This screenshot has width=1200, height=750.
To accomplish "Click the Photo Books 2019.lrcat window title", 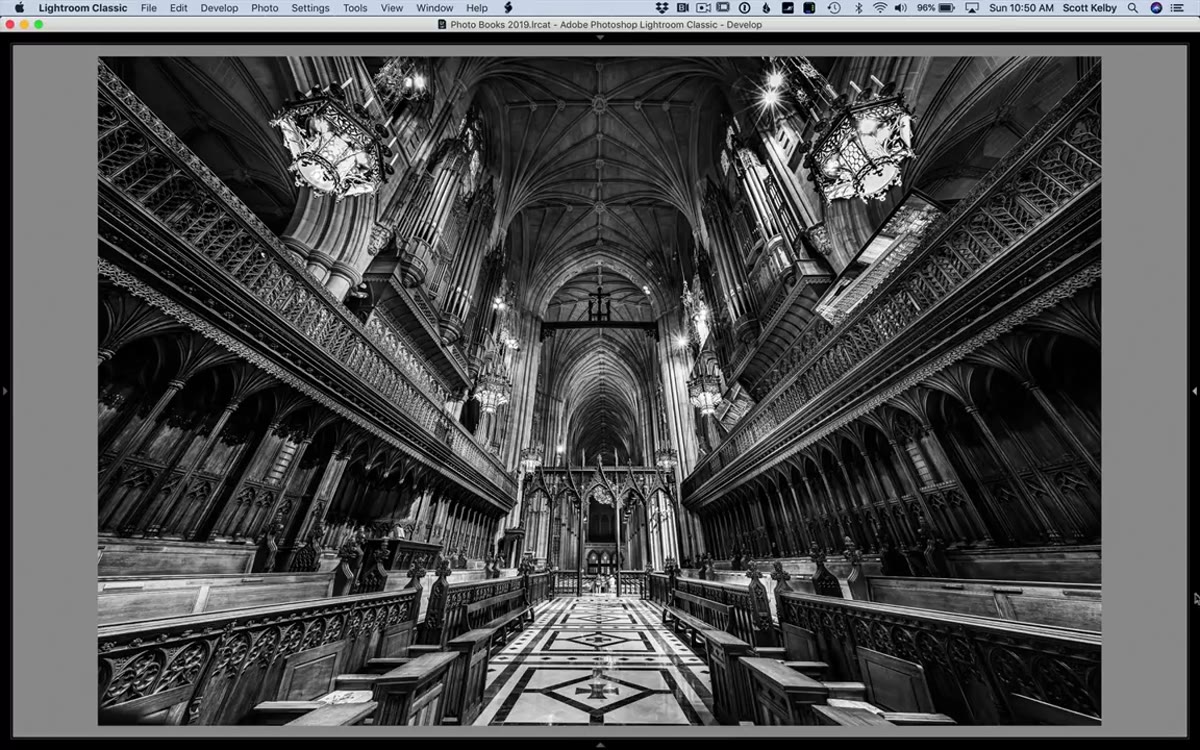I will click(x=606, y=24).
